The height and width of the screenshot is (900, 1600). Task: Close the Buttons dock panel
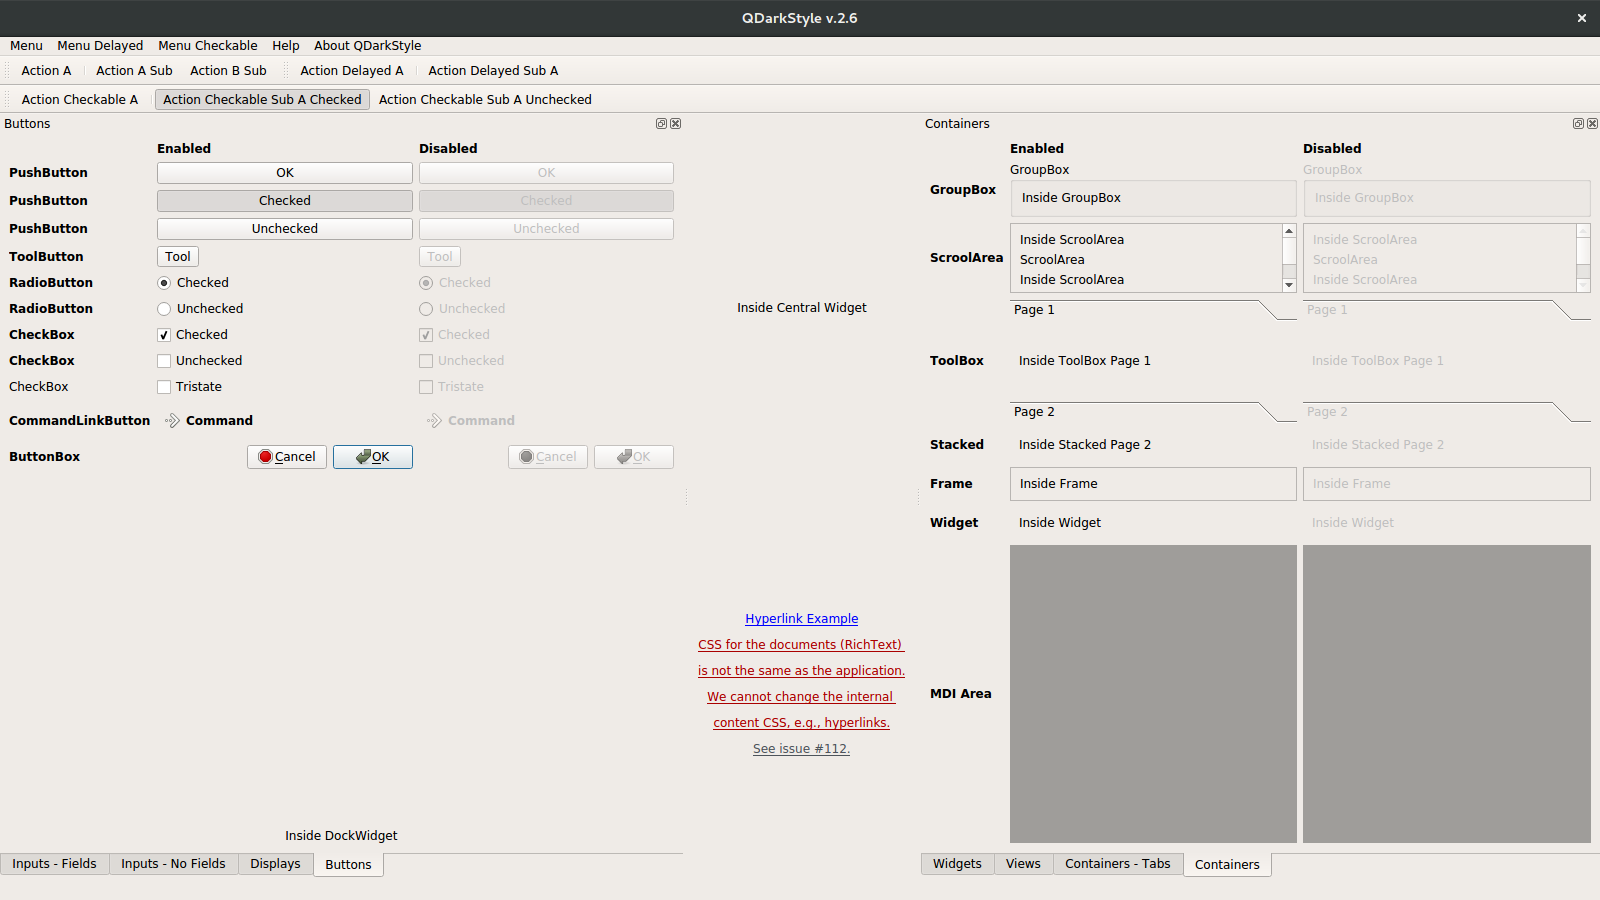tap(675, 124)
